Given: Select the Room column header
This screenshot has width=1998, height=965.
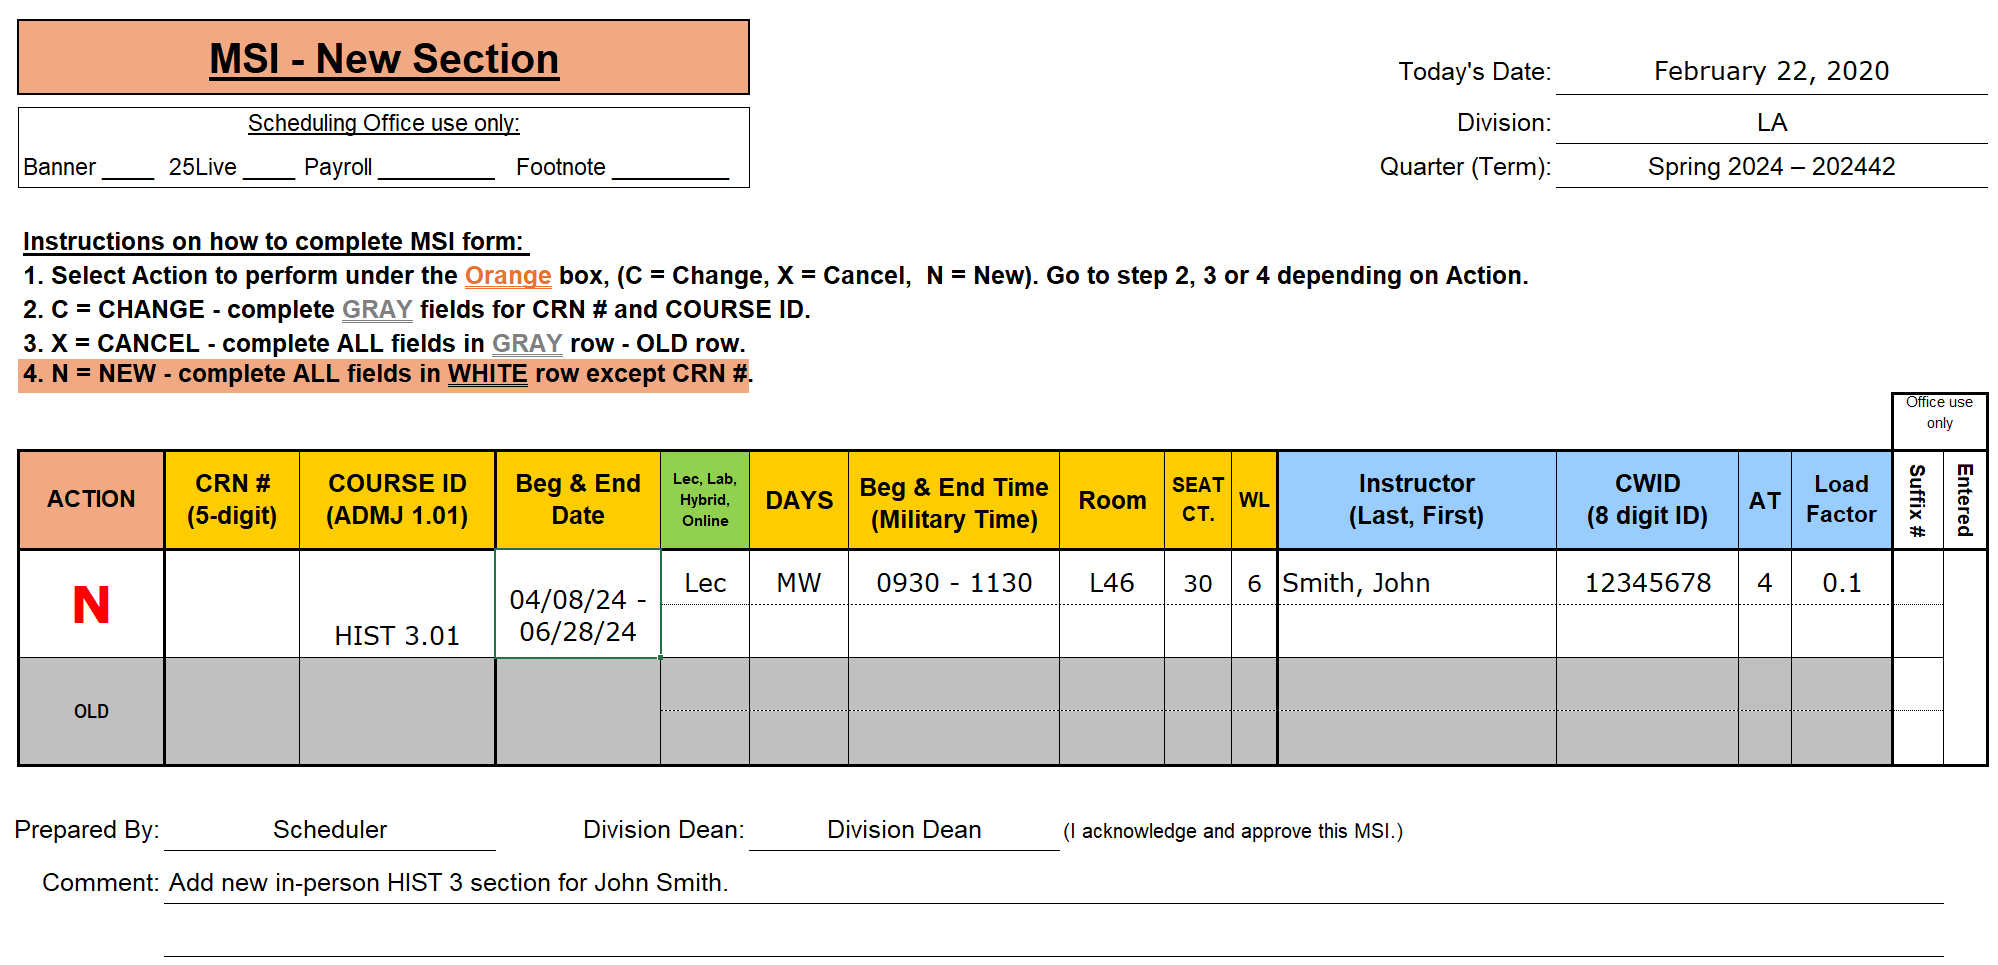Looking at the screenshot, I should click(1112, 499).
